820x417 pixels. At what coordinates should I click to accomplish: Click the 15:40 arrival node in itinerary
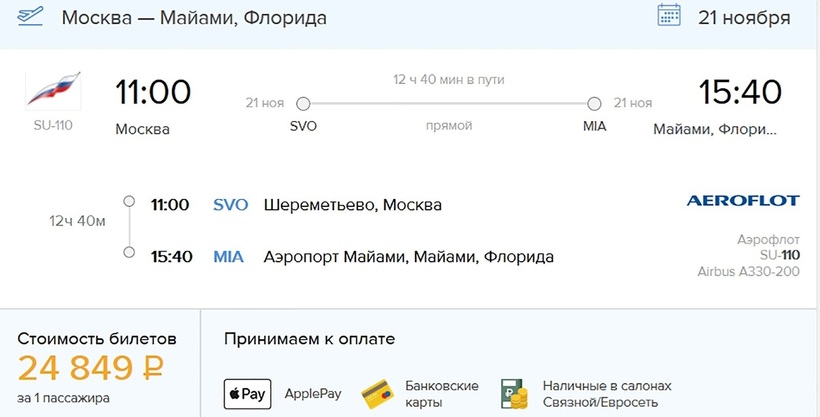pos(128,254)
